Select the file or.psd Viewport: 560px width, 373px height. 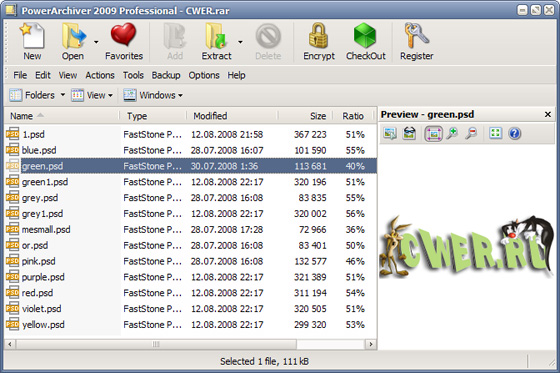click(x=35, y=245)
